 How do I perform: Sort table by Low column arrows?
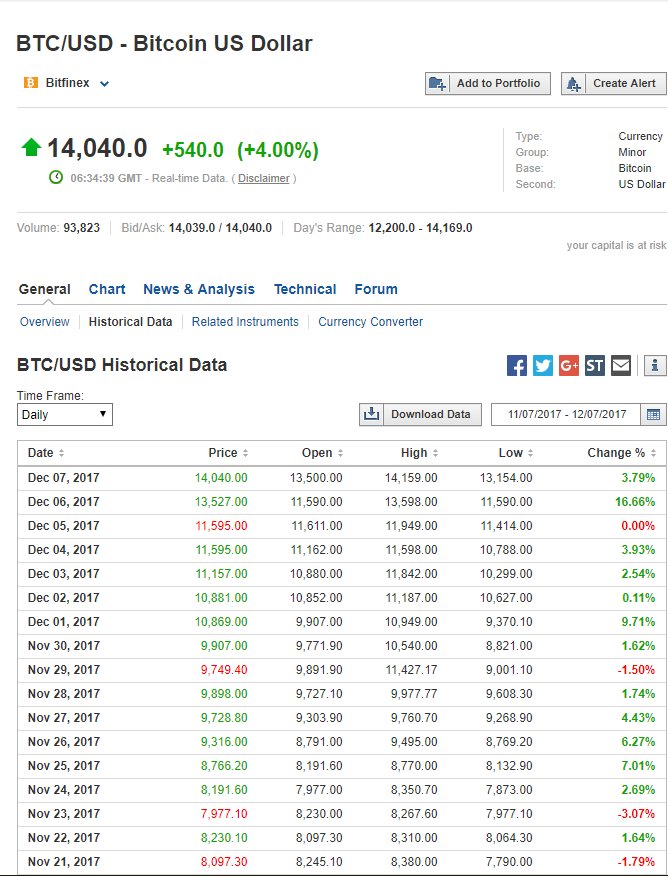coord(530,453)
